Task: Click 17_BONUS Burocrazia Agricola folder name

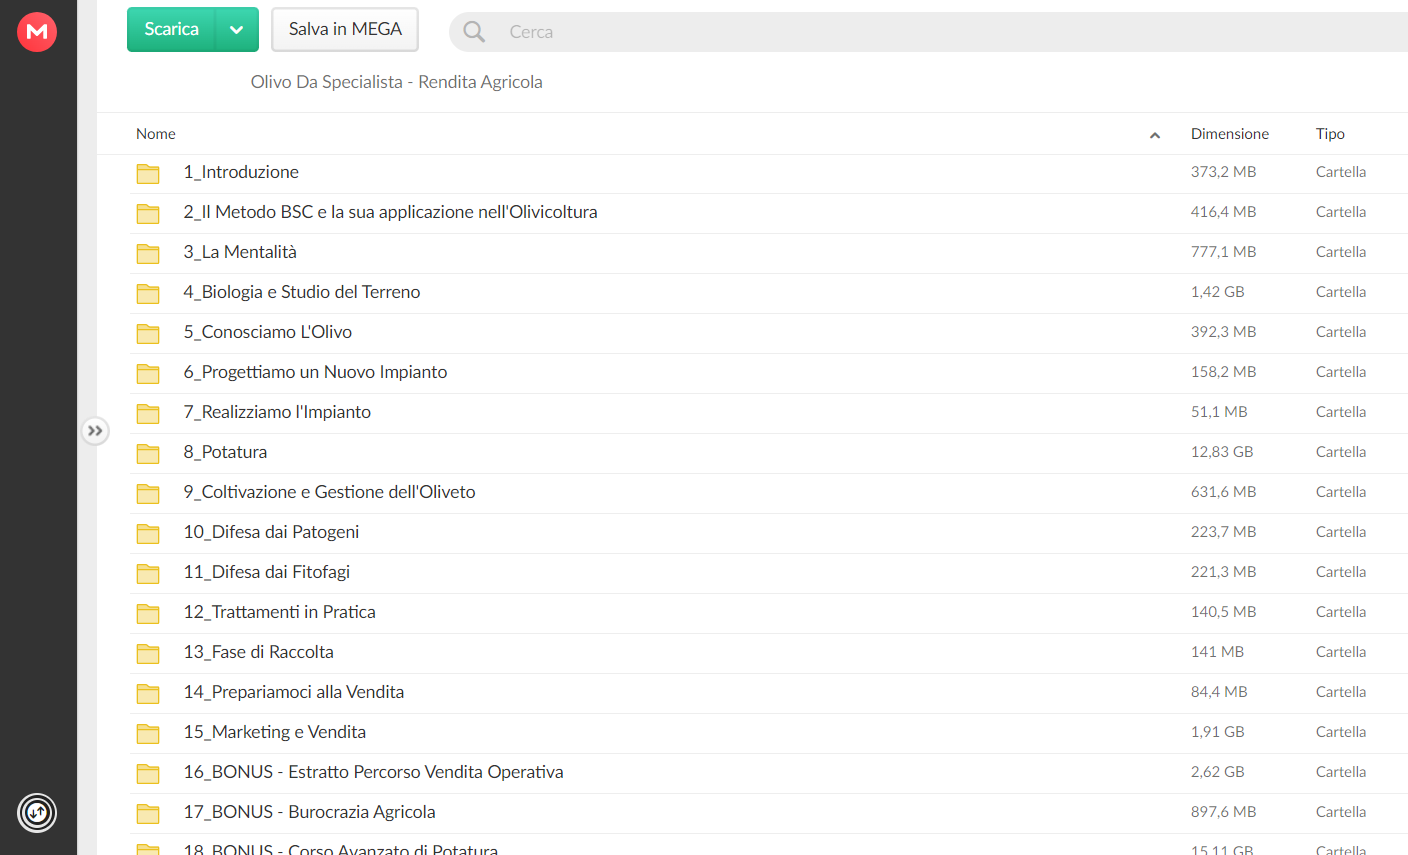Action: [x=310, y=812]
